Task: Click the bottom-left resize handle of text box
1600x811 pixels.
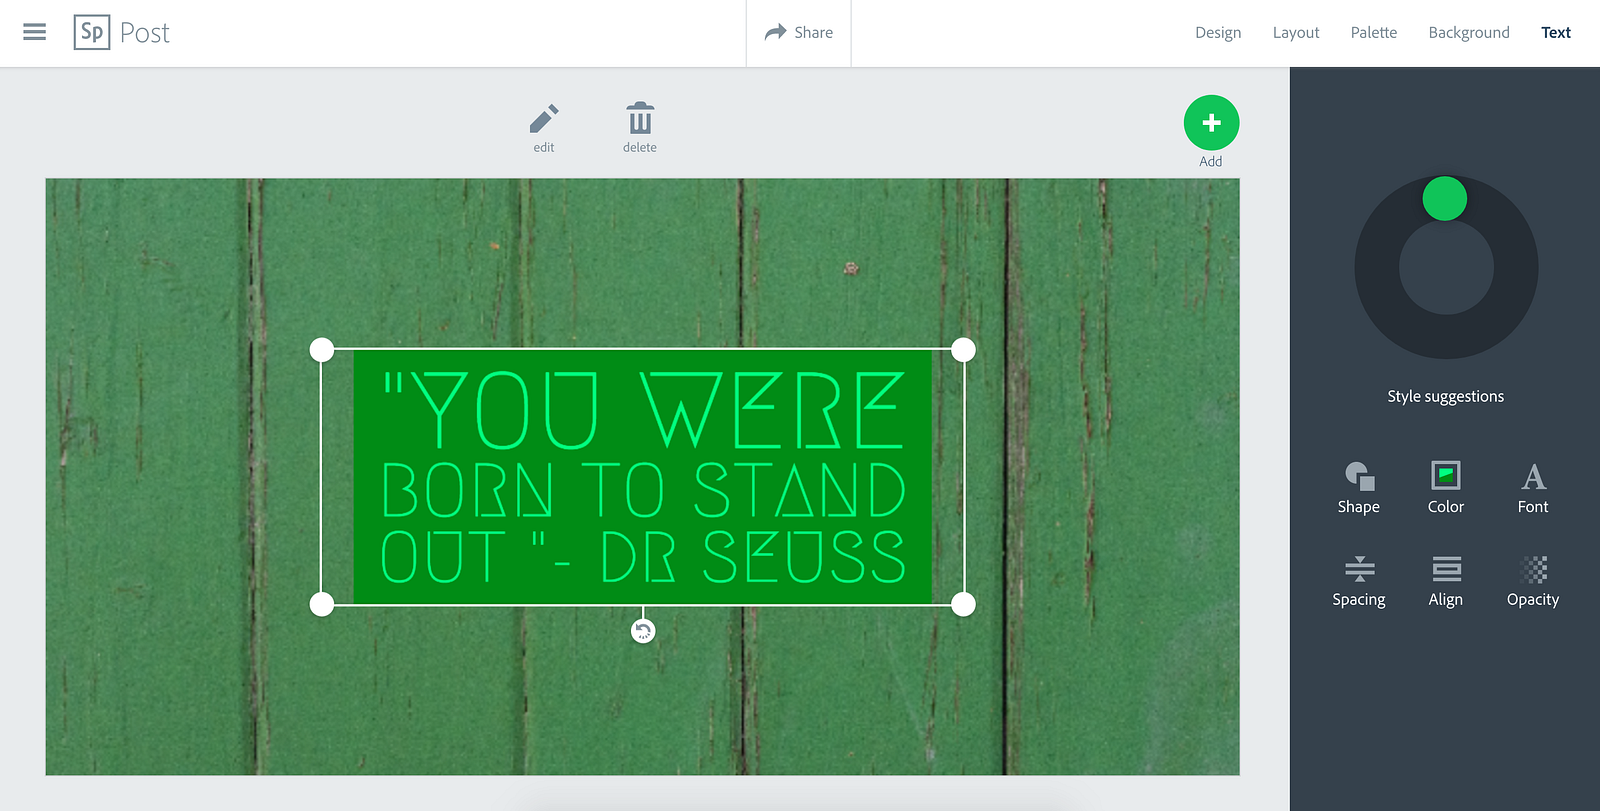Action: (x=322, y=604)
